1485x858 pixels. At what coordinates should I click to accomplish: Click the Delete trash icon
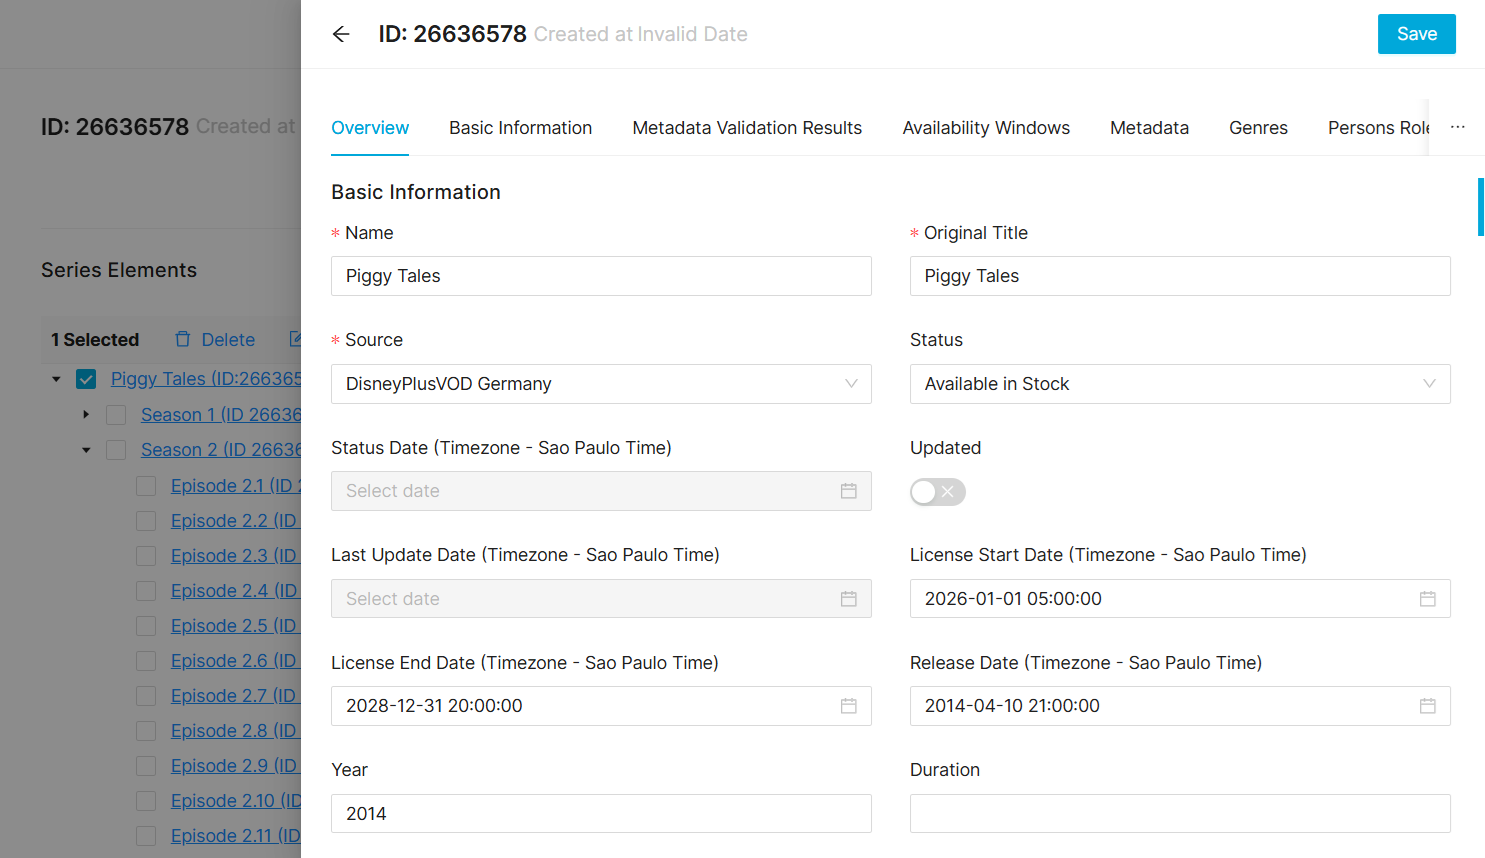(x=183, y=340)
